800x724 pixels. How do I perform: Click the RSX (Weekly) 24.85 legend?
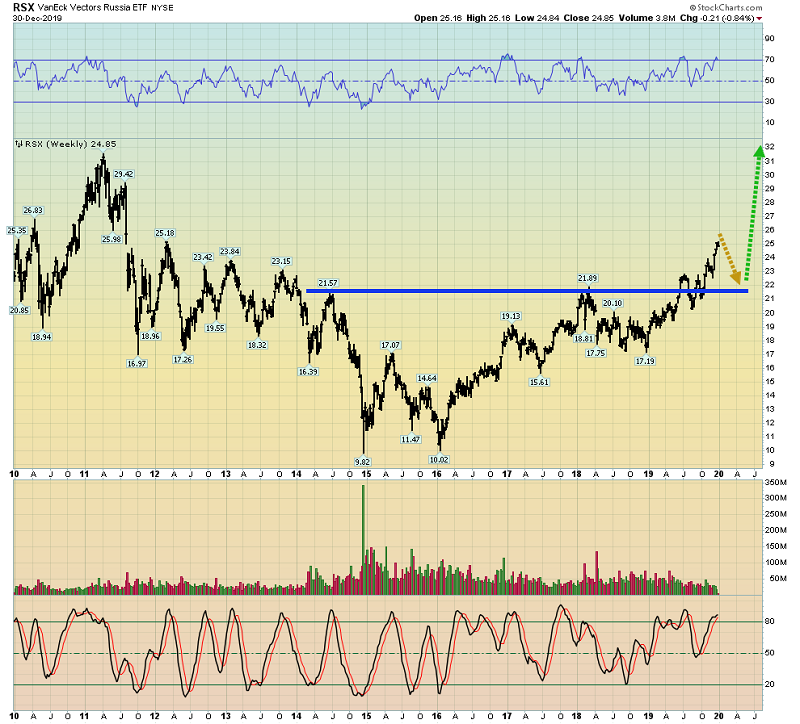point(70,144)
